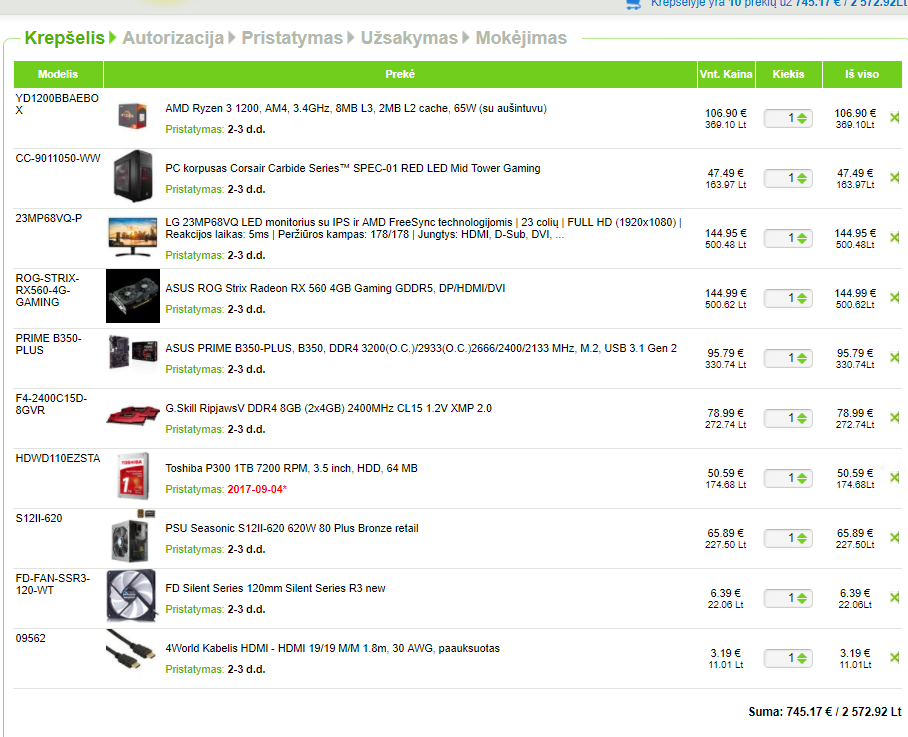908x737 pixels.
Task: Open the Corsair Carbide case thumbnail
Action: coord(133,176)
